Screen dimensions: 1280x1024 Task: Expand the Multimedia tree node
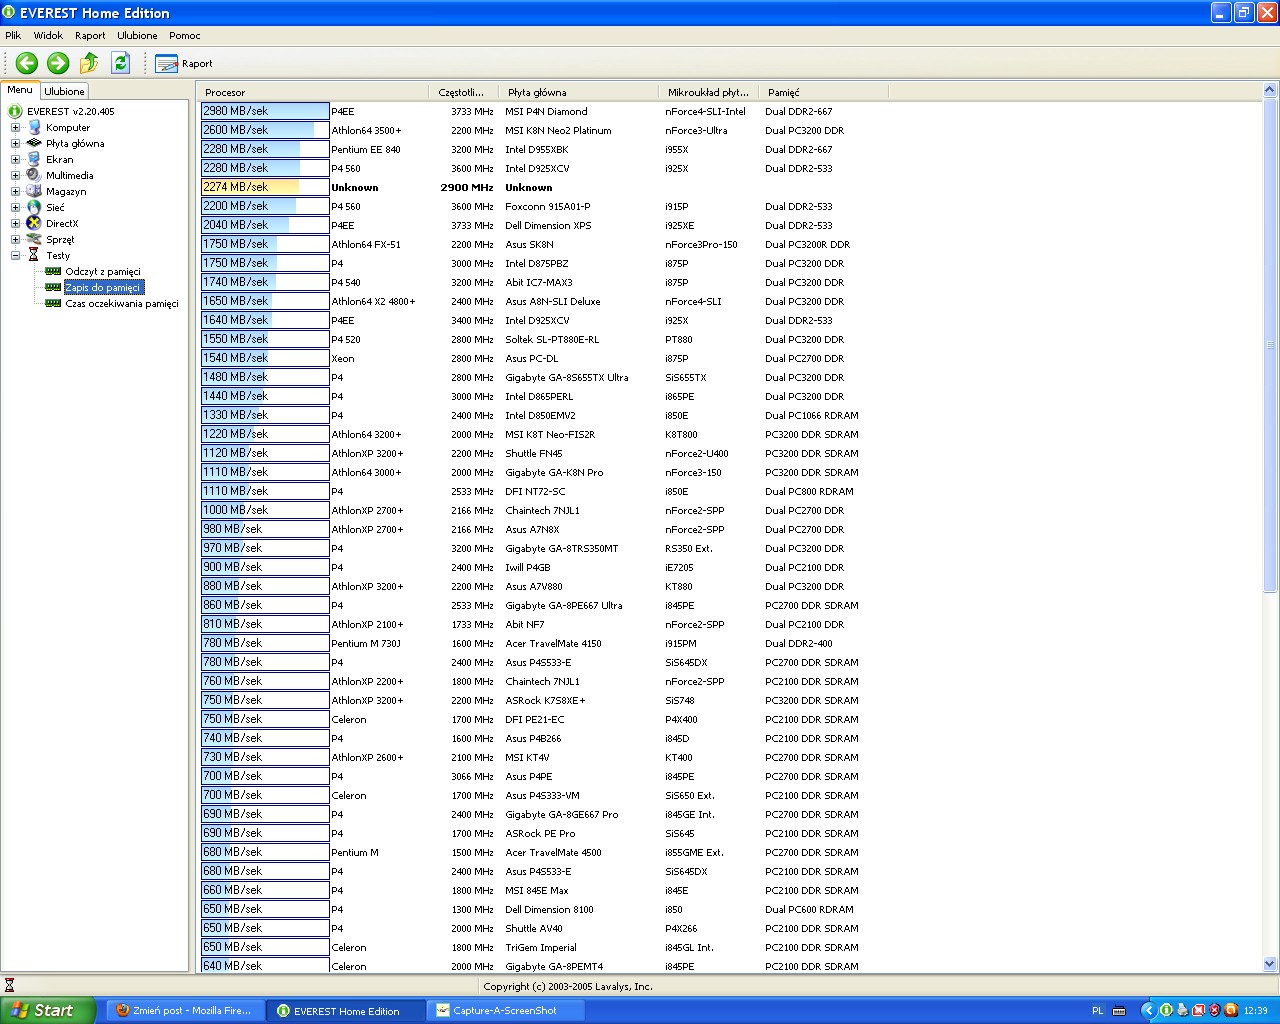(x=15, y=175)
